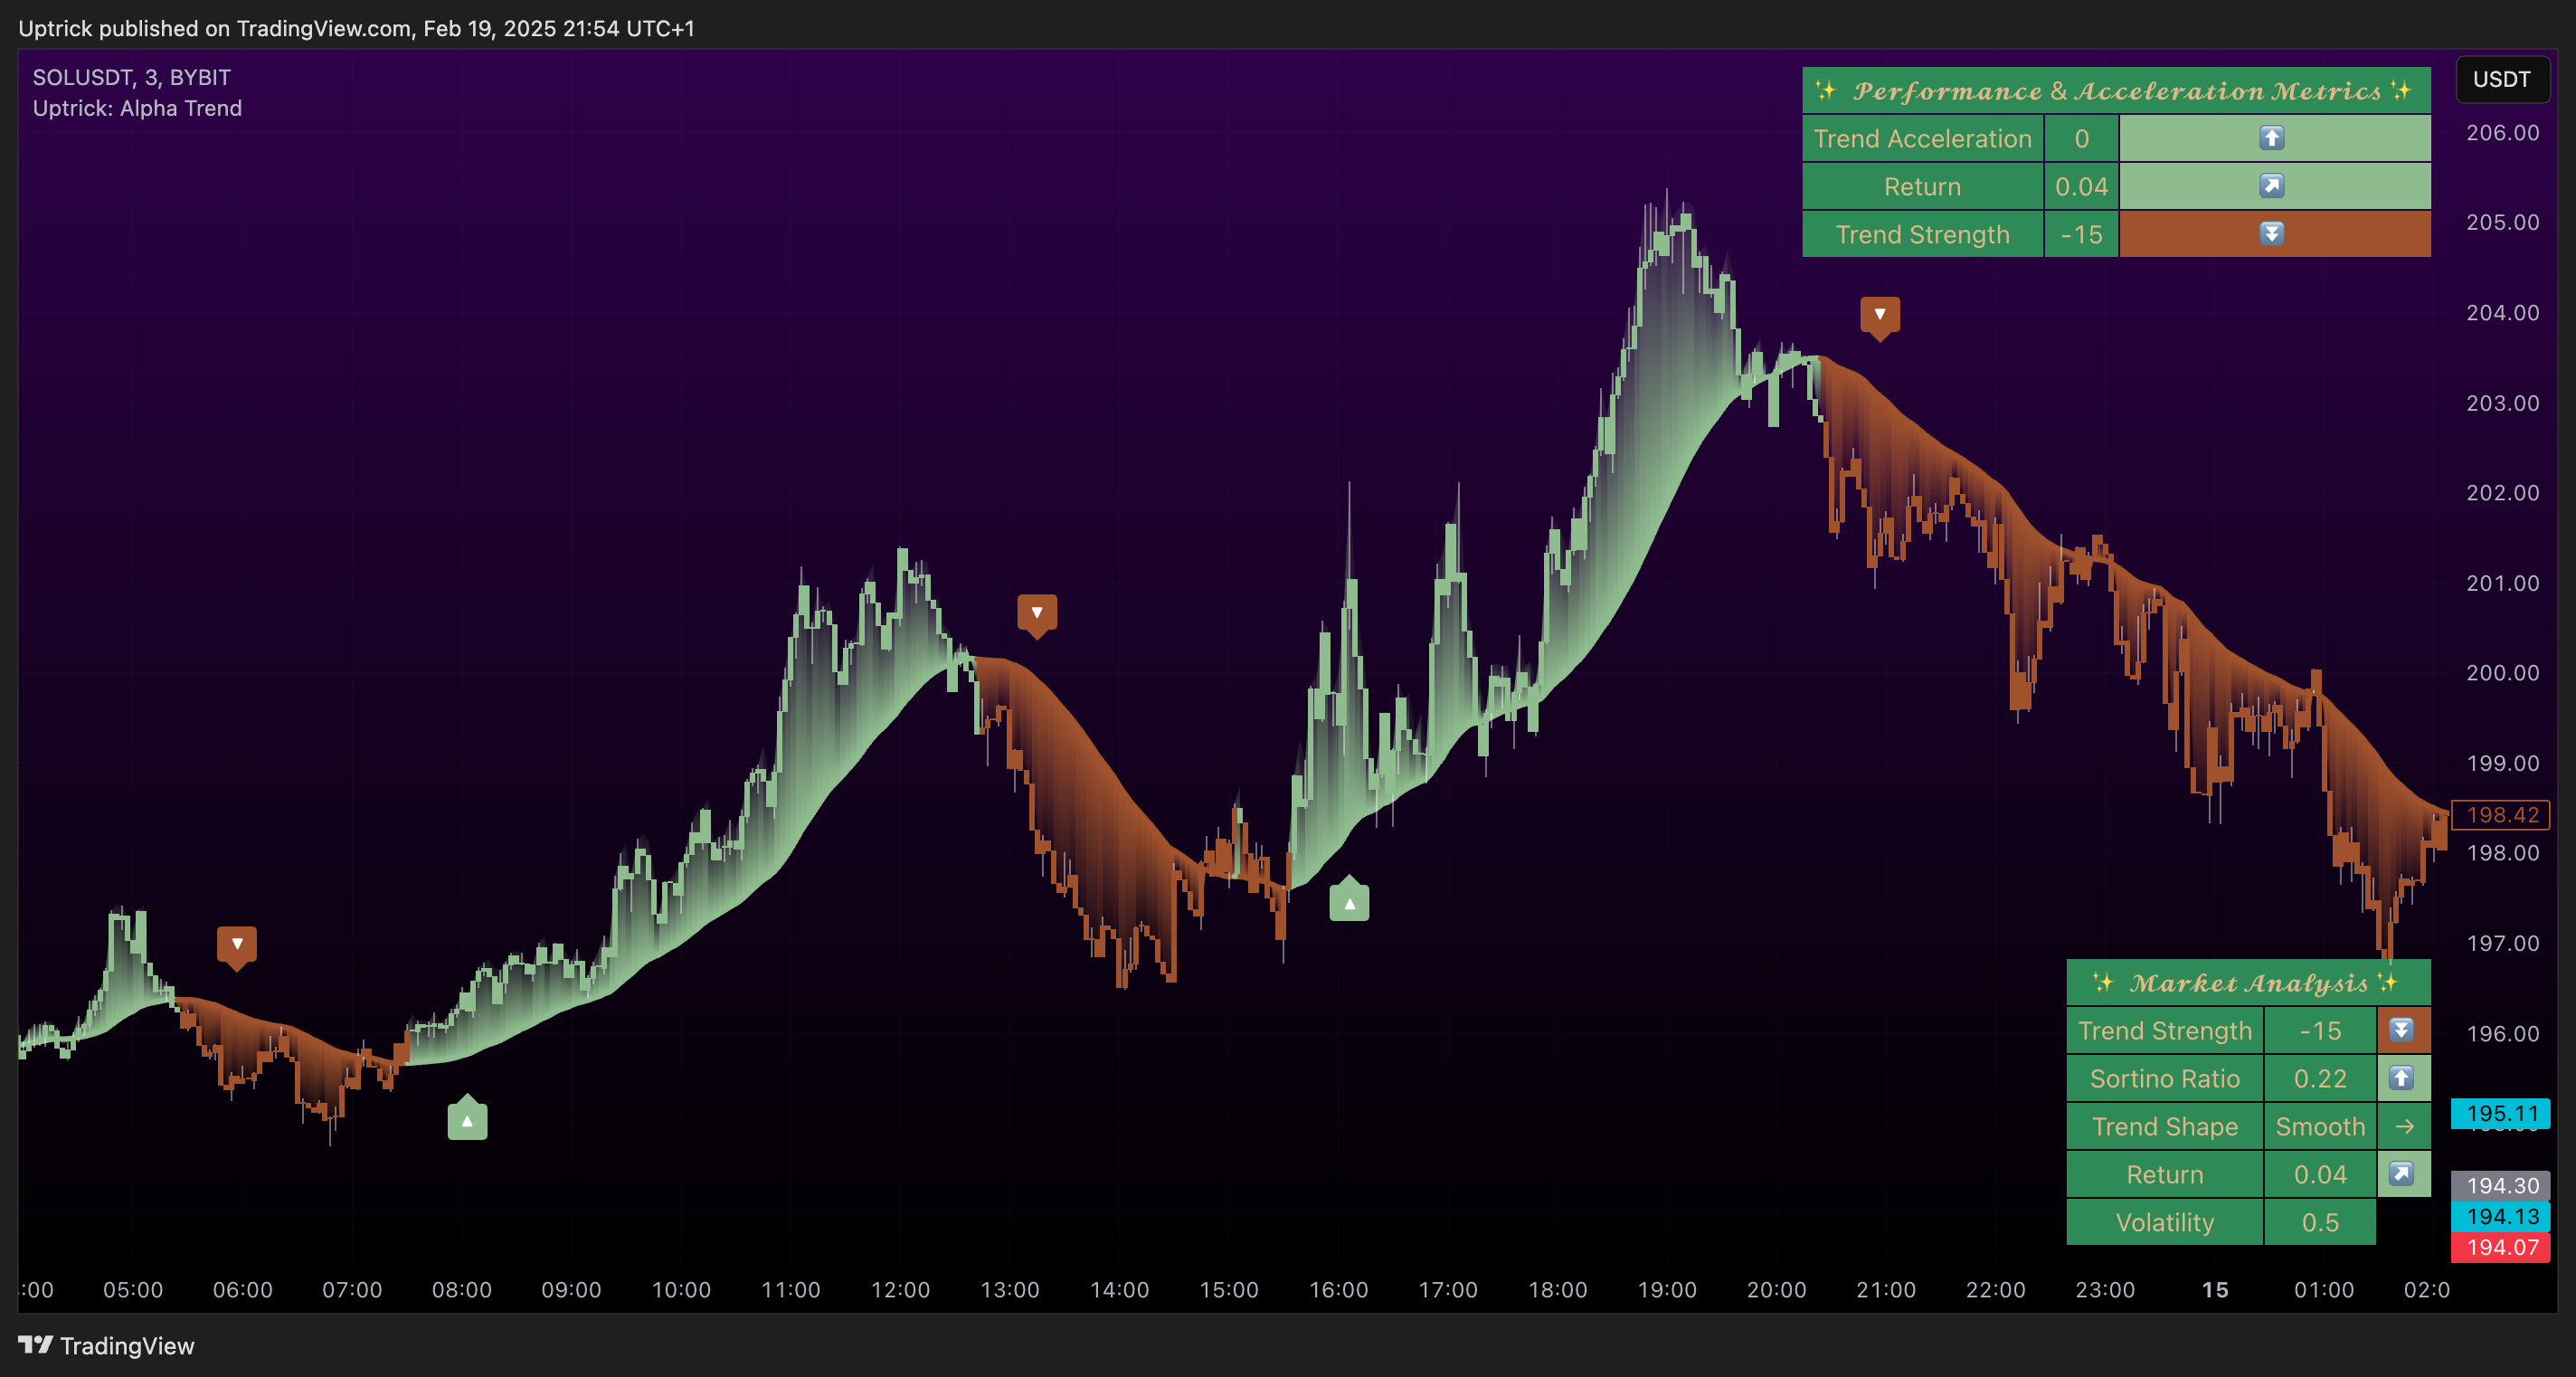Image resolution: width=2576 pixels, height=1377 pixels.
Task: Click the Smooth value cell
Action: (x=2320, y=1126)
